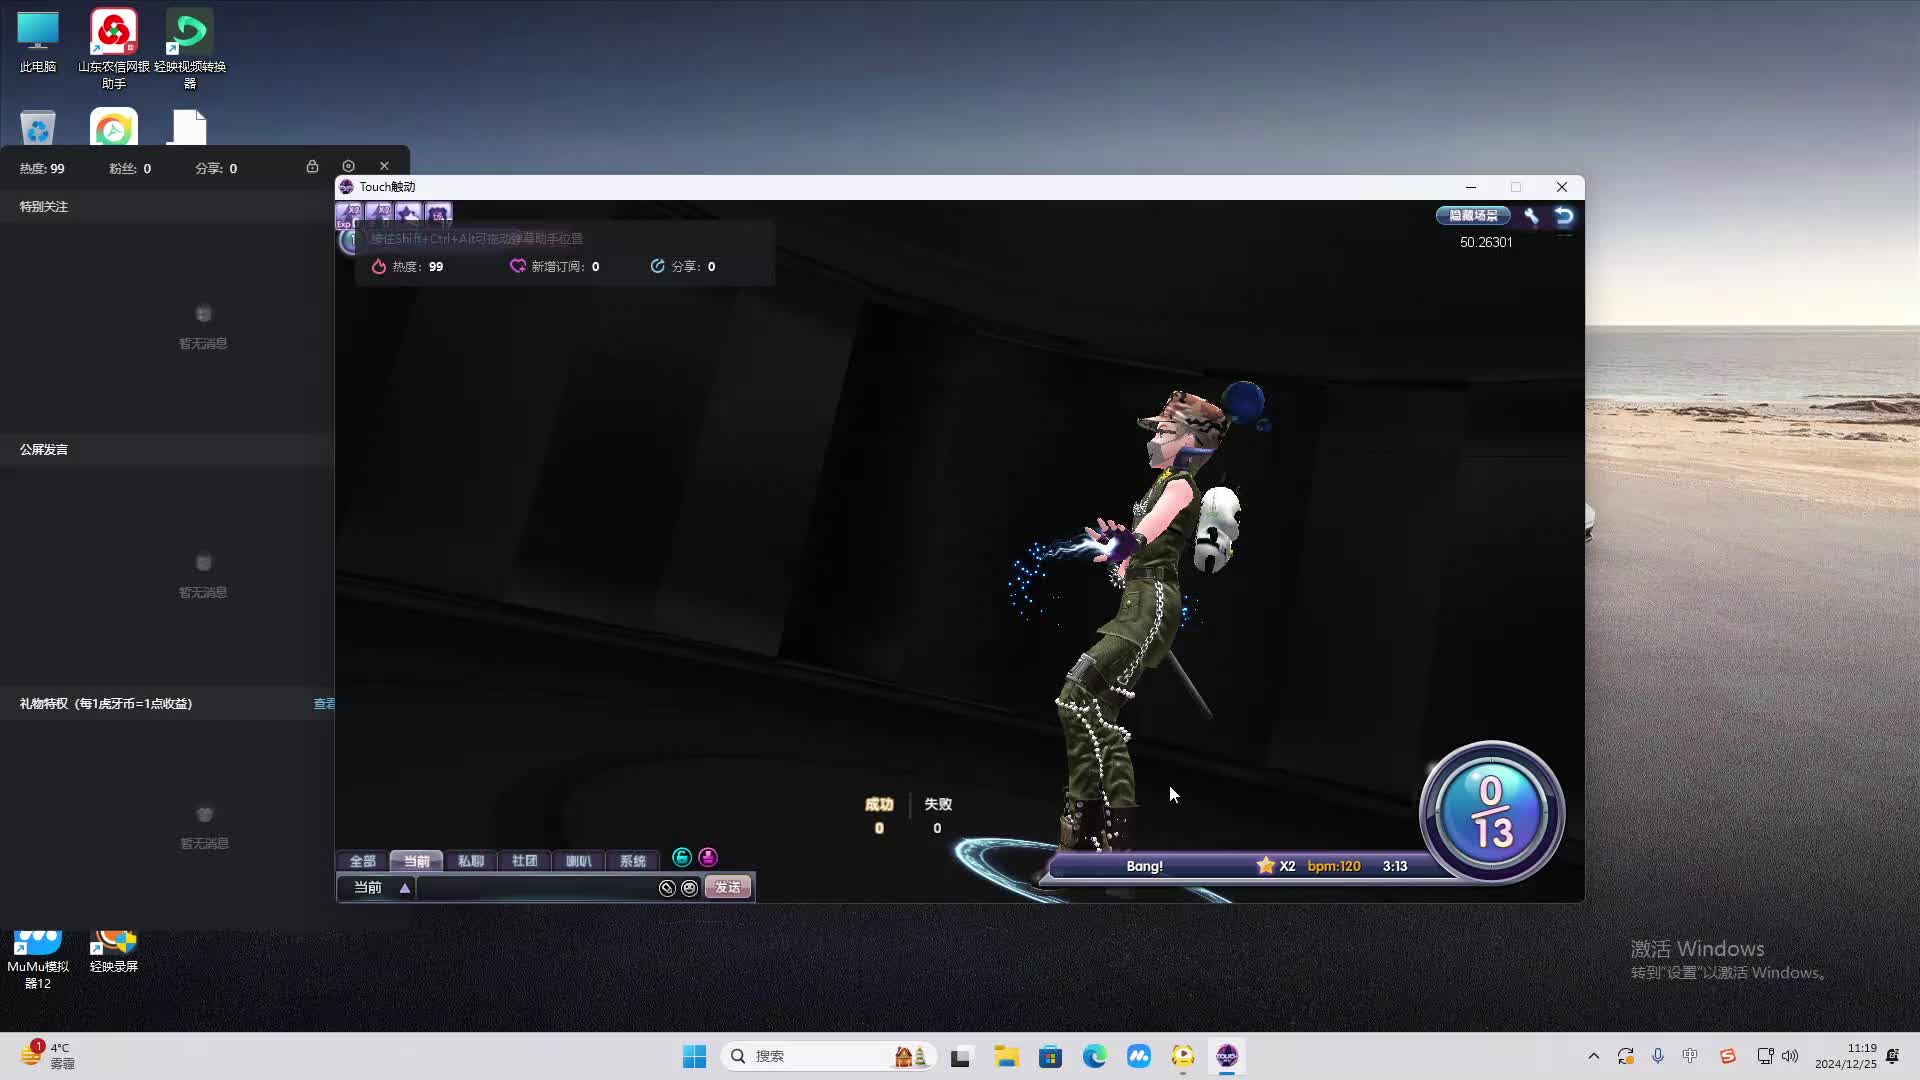
Task: Toggle the teal chat lock icon
Action: 682,858
